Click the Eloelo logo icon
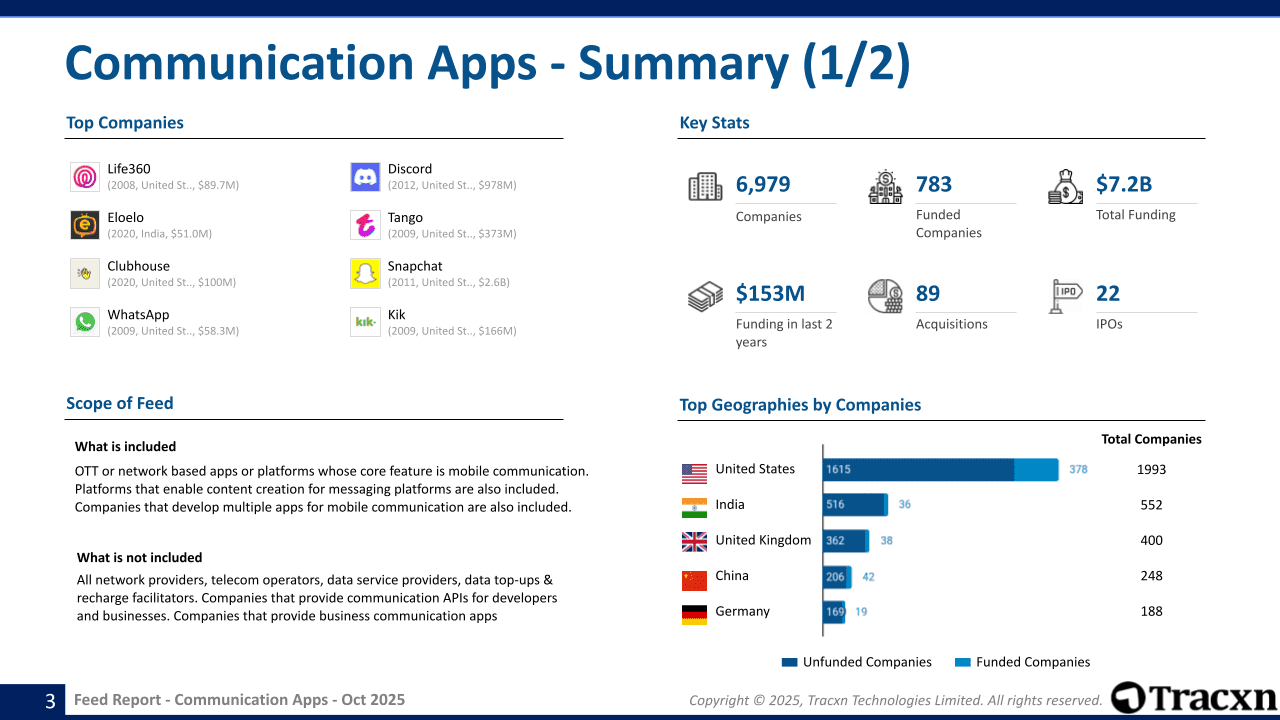 [x=85, y=225]
